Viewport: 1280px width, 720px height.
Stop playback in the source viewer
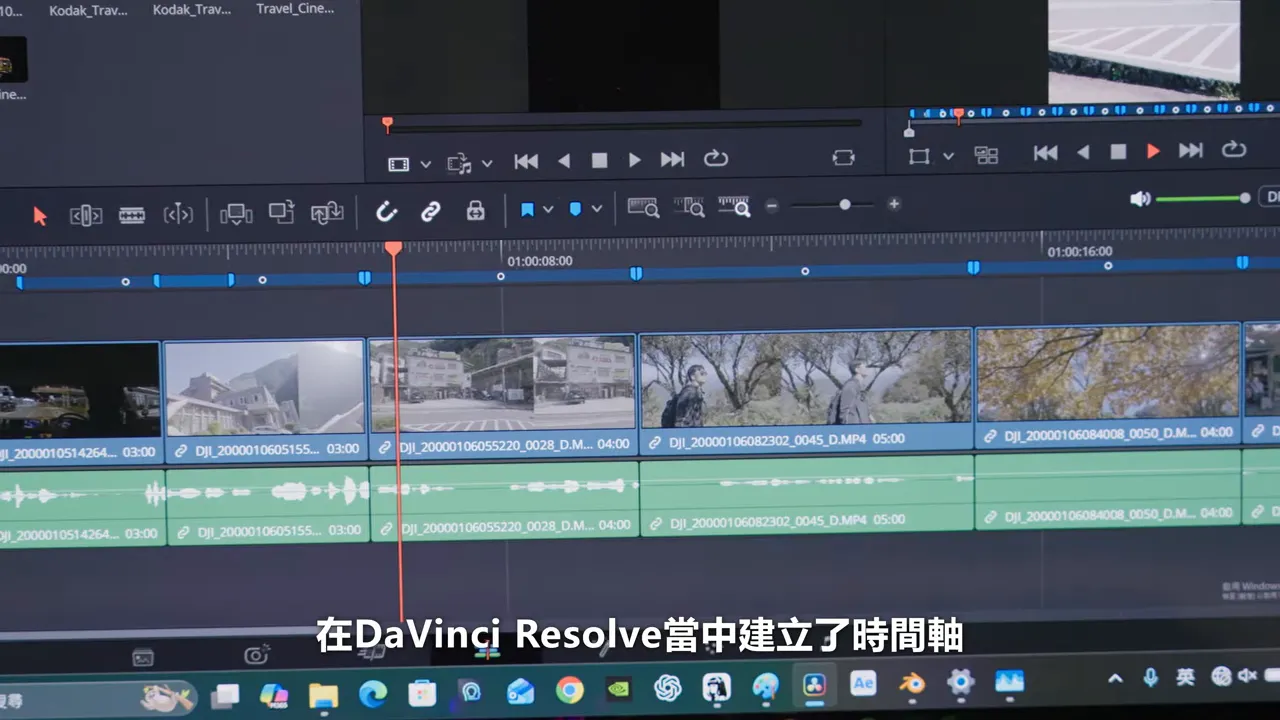pos(599,160)
